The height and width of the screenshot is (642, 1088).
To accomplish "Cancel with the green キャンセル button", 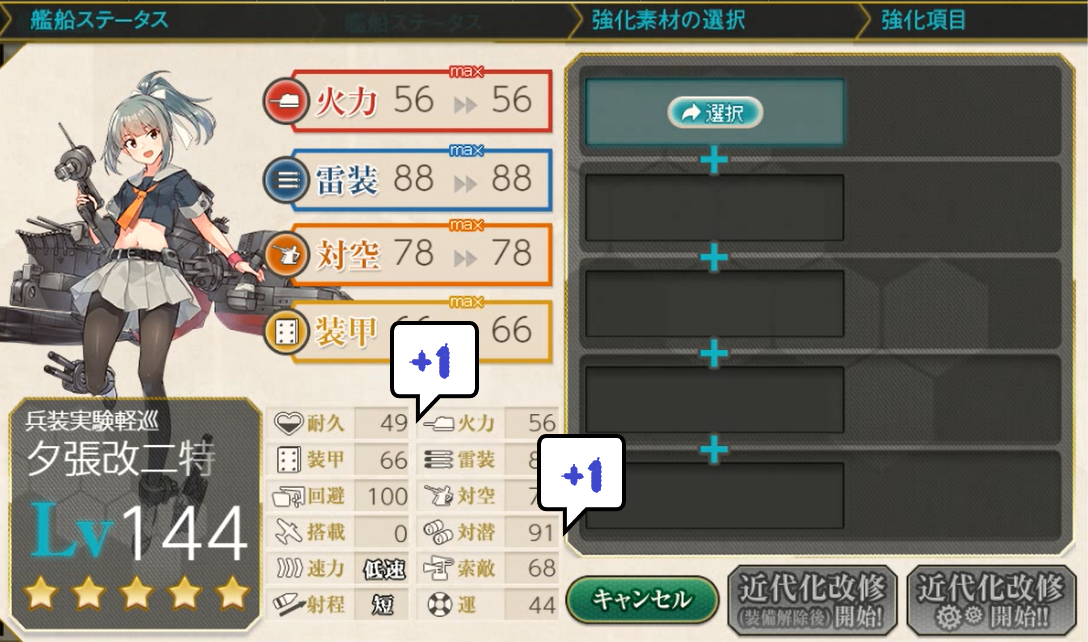I will 642,599.
